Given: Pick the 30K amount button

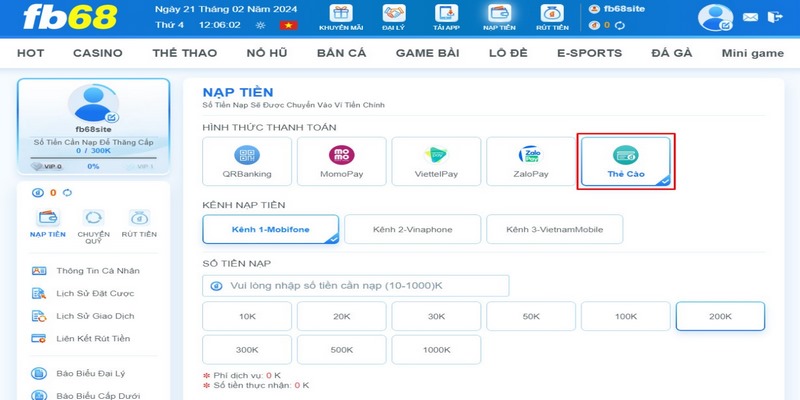Looking at the screenshot, I should pos(436,316).
